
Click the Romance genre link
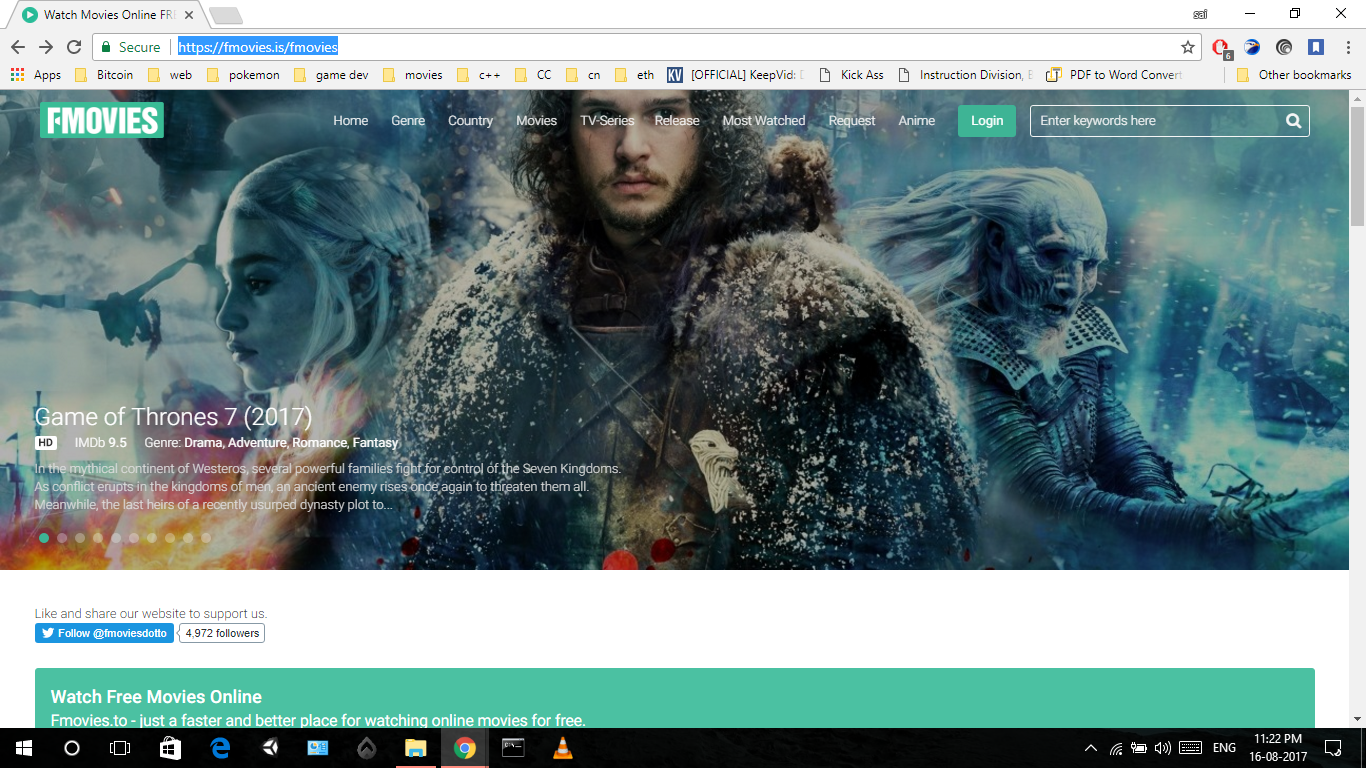click(320, 443)
